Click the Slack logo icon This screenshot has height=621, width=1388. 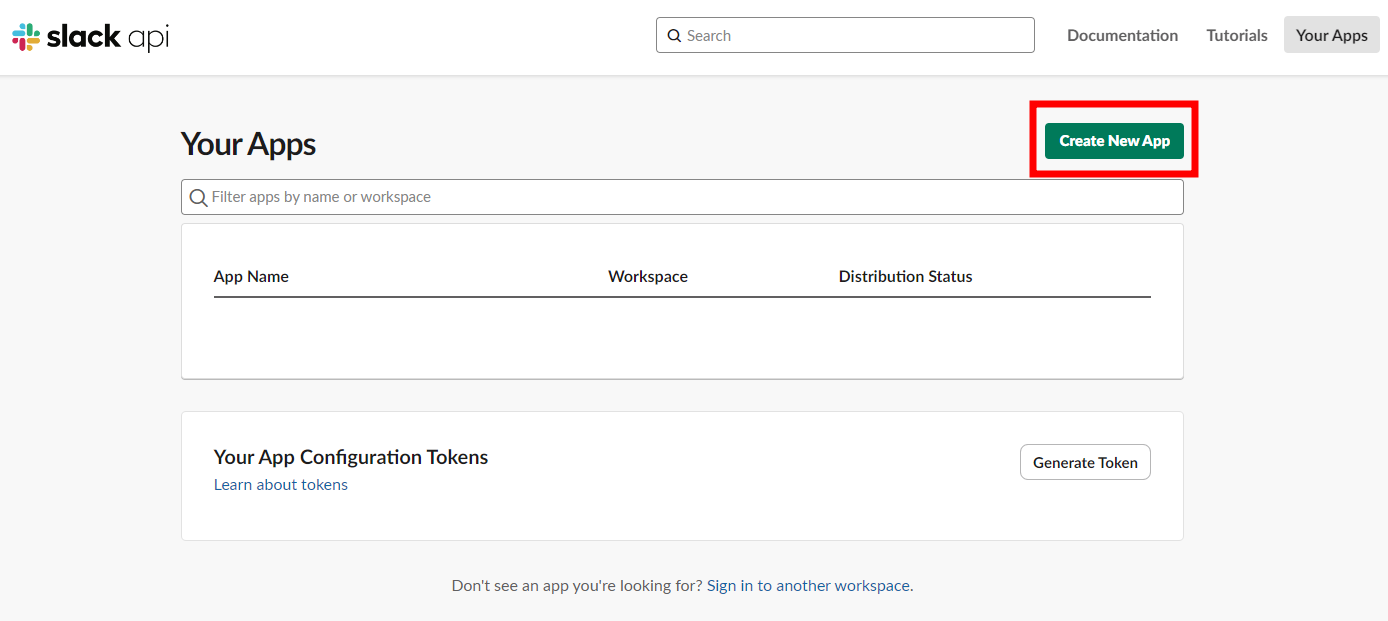[26, 37]
